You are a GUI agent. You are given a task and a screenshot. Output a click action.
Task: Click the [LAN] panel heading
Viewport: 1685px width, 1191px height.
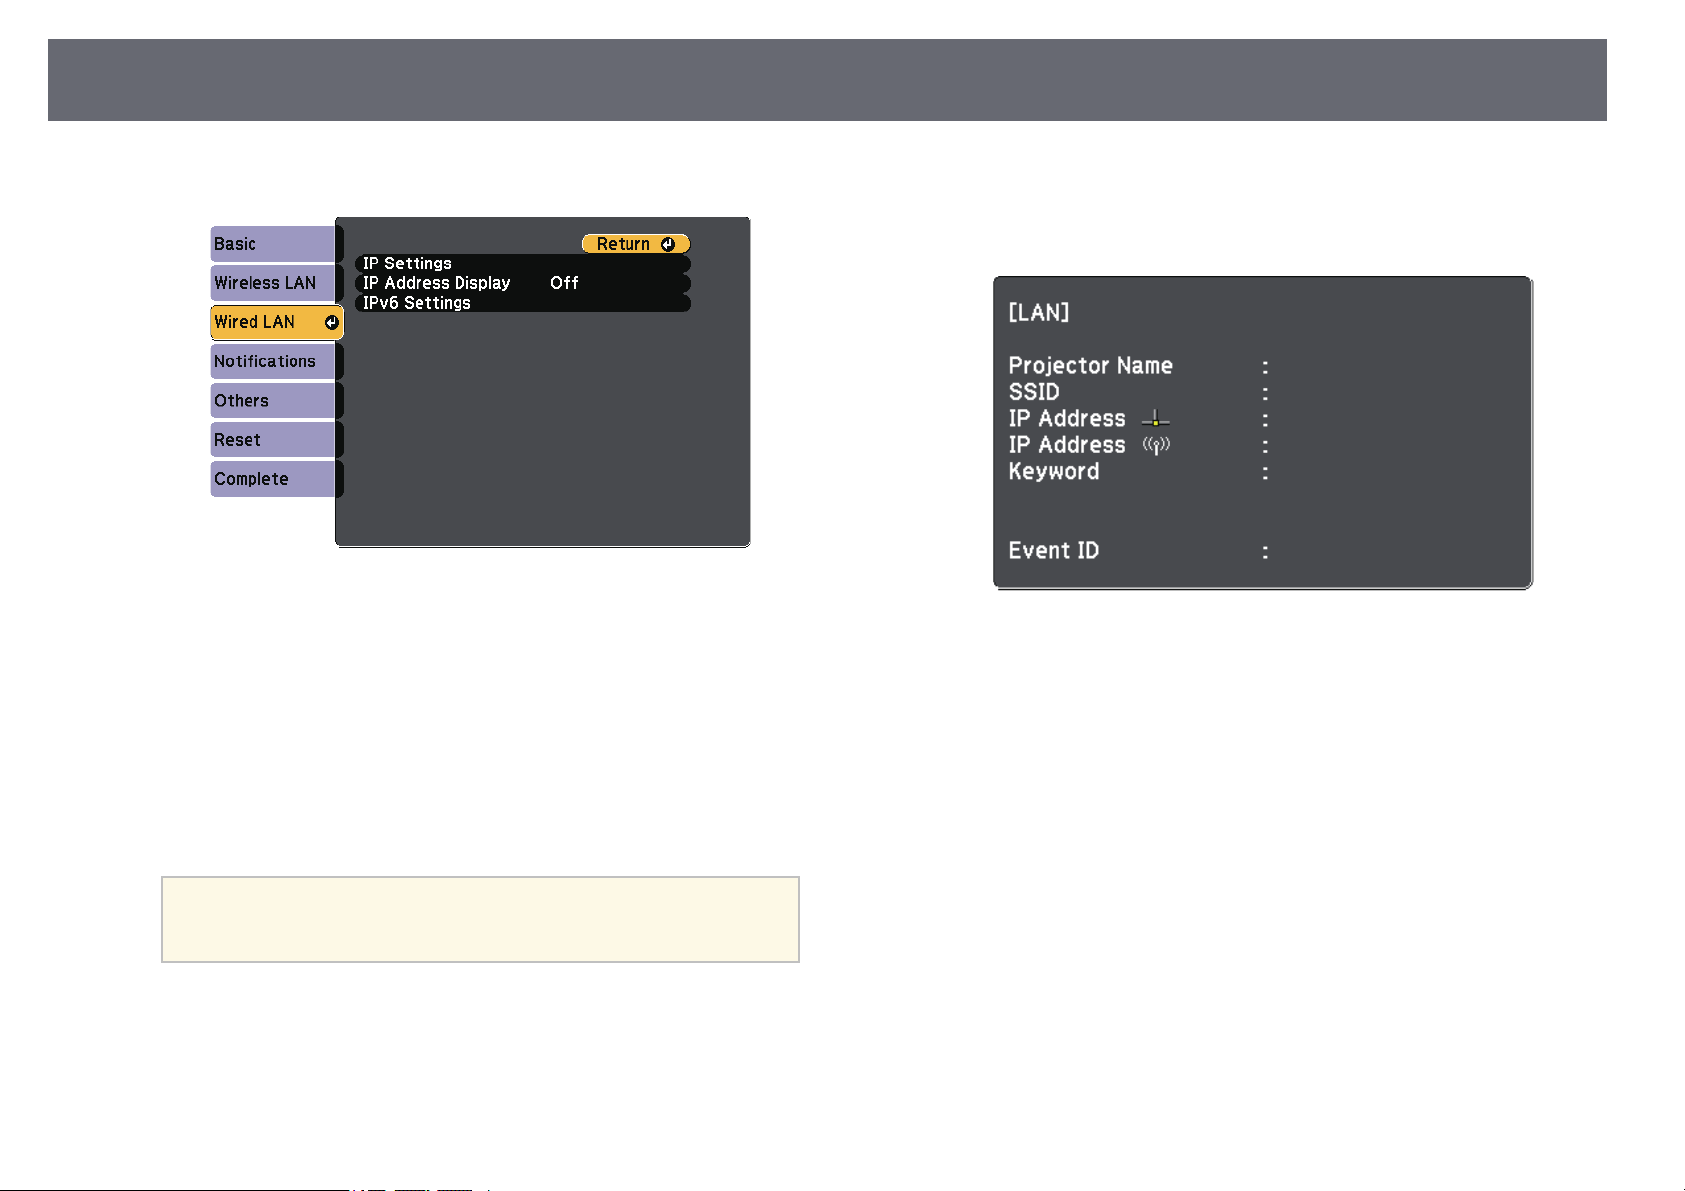[x=1039, y=312]
